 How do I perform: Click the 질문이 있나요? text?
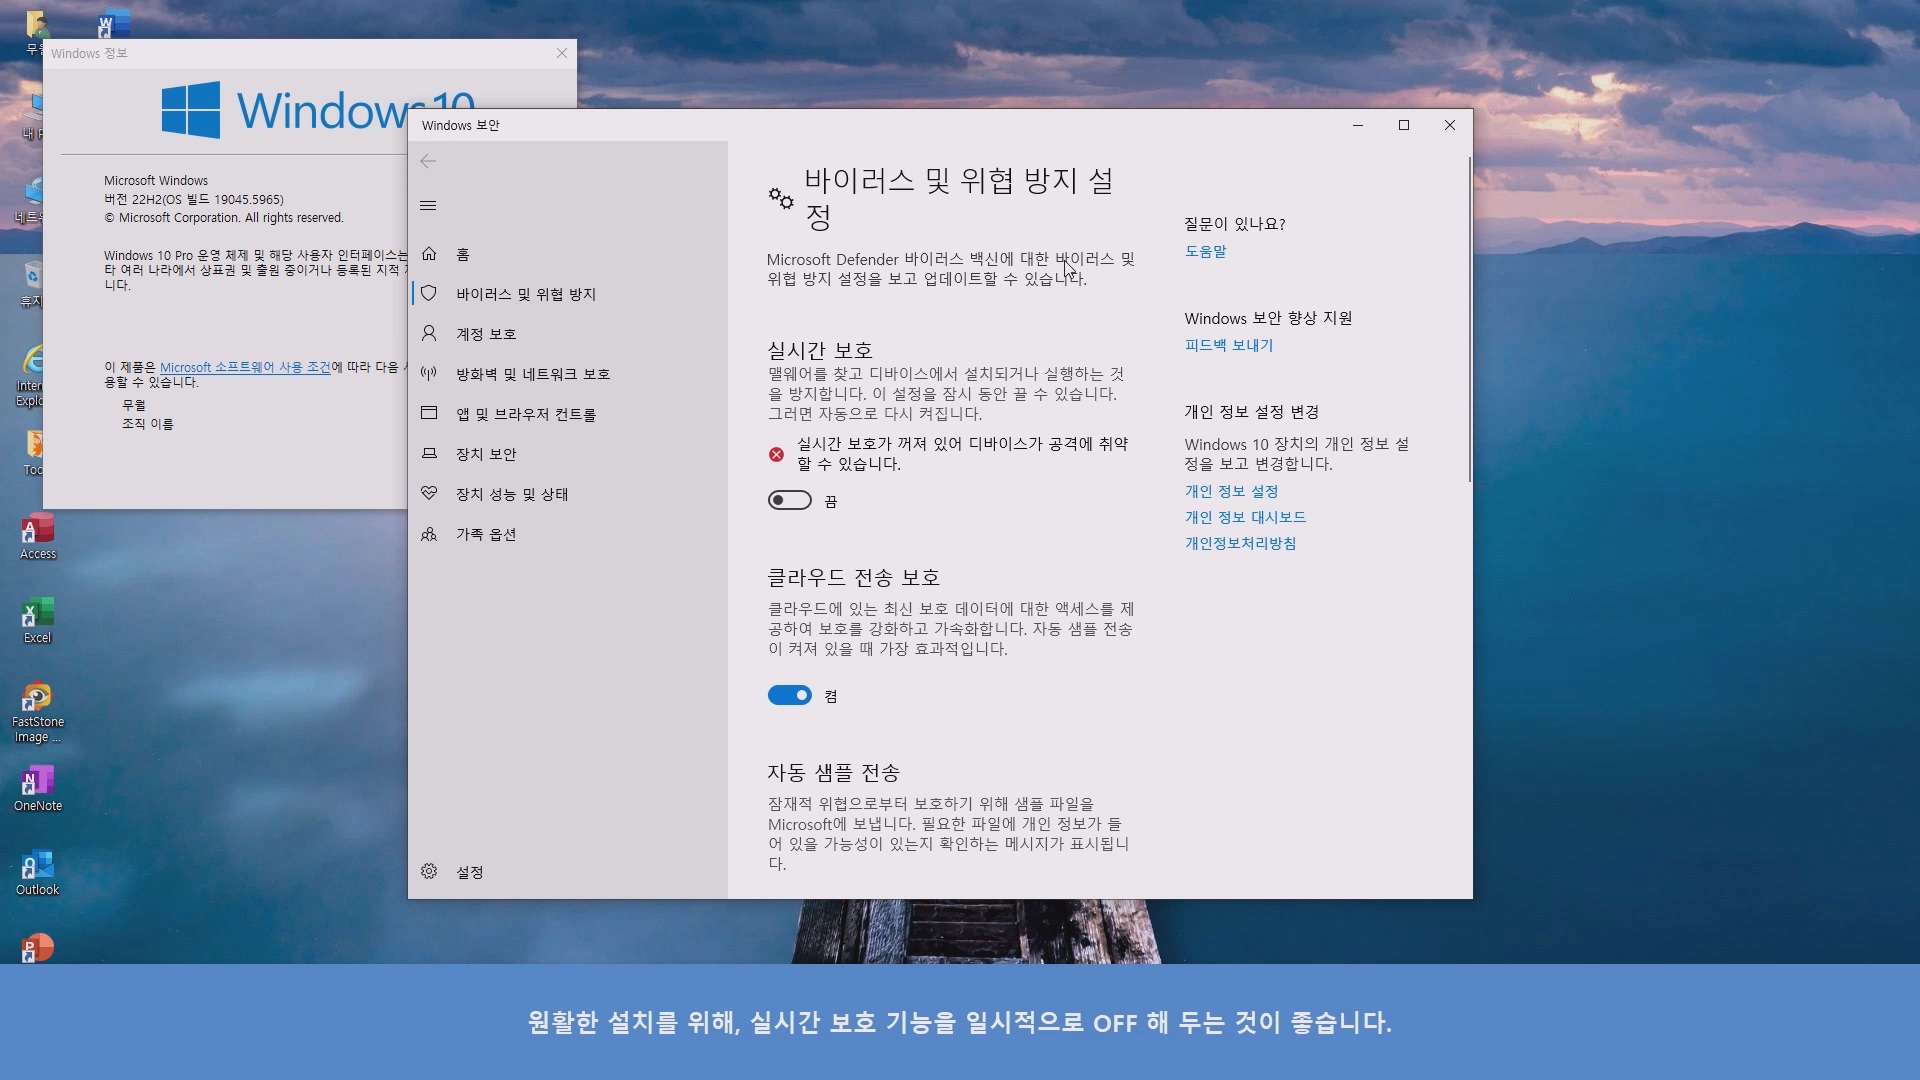click(1235, 224)
